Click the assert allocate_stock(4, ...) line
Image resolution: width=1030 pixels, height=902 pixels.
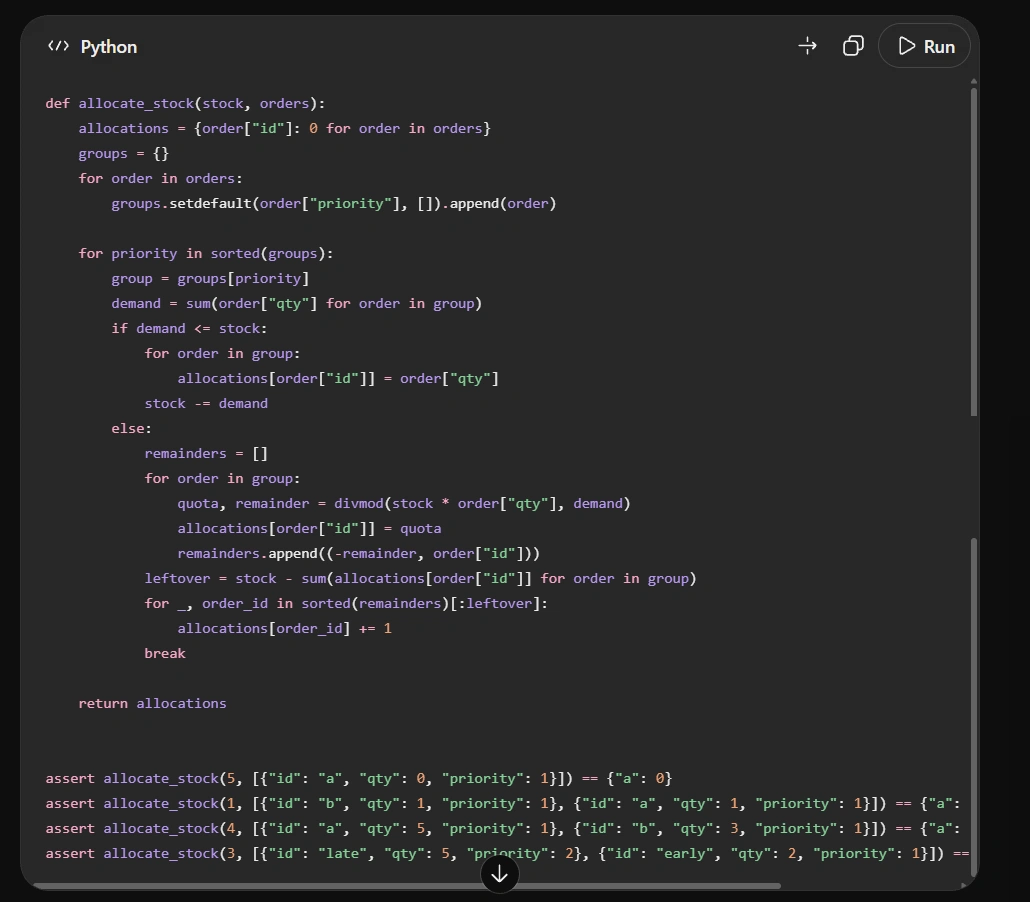pyautogui.click(x=503, y=828)
